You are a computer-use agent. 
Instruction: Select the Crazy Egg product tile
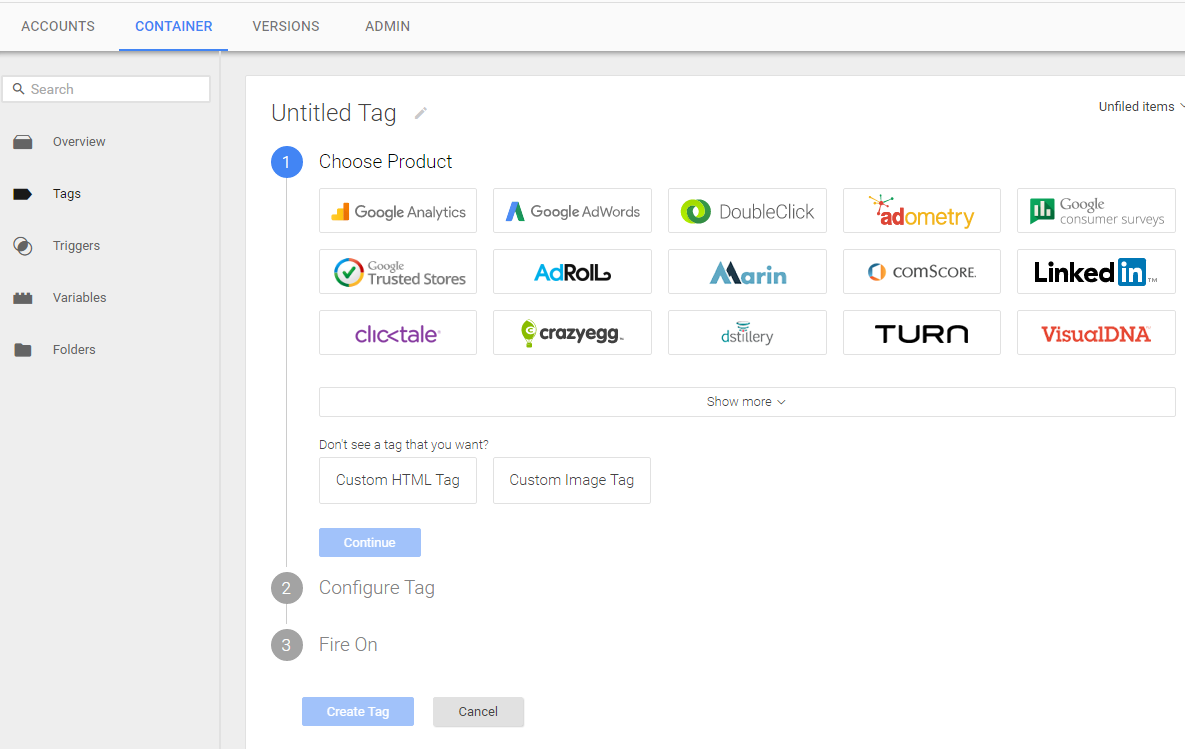click(572, 333)
